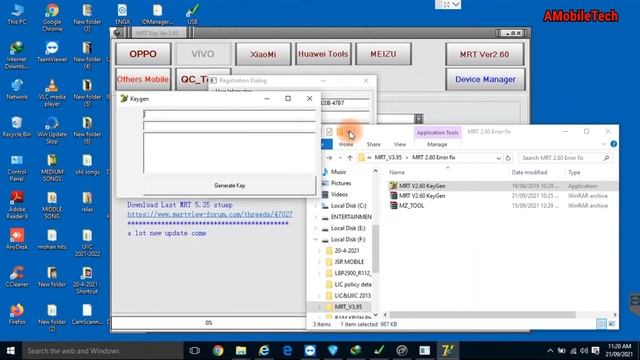
Task: Expand the LIC&UIIC 2013 folder node
Action: [319, 296]
